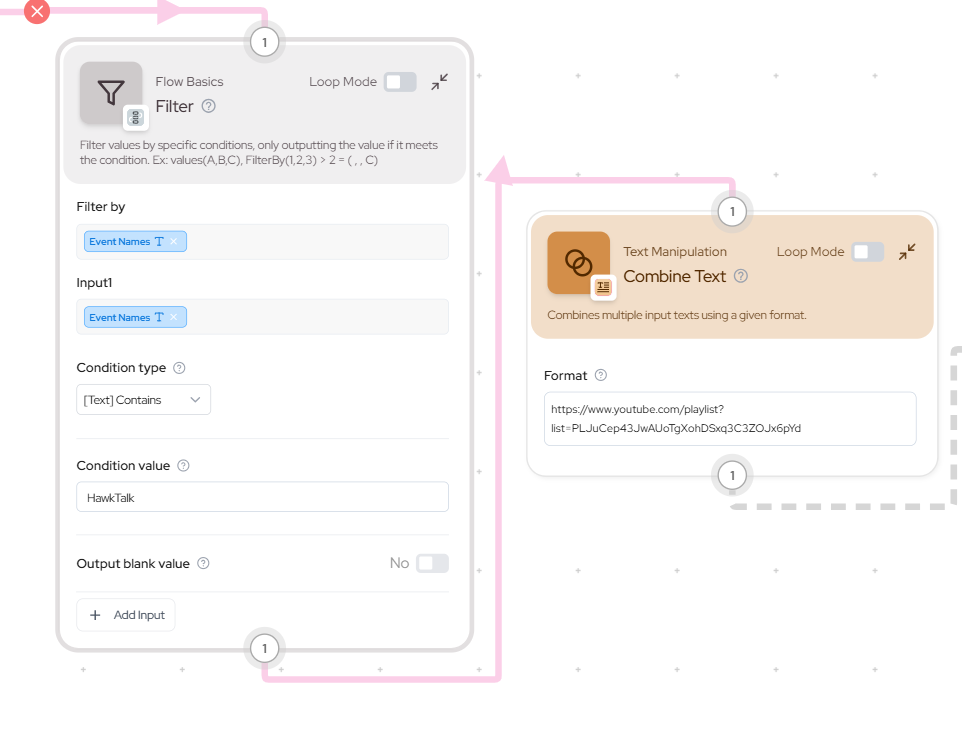Click the Filter node description text
The image size is (962, 743).
[x=259, y=153]
